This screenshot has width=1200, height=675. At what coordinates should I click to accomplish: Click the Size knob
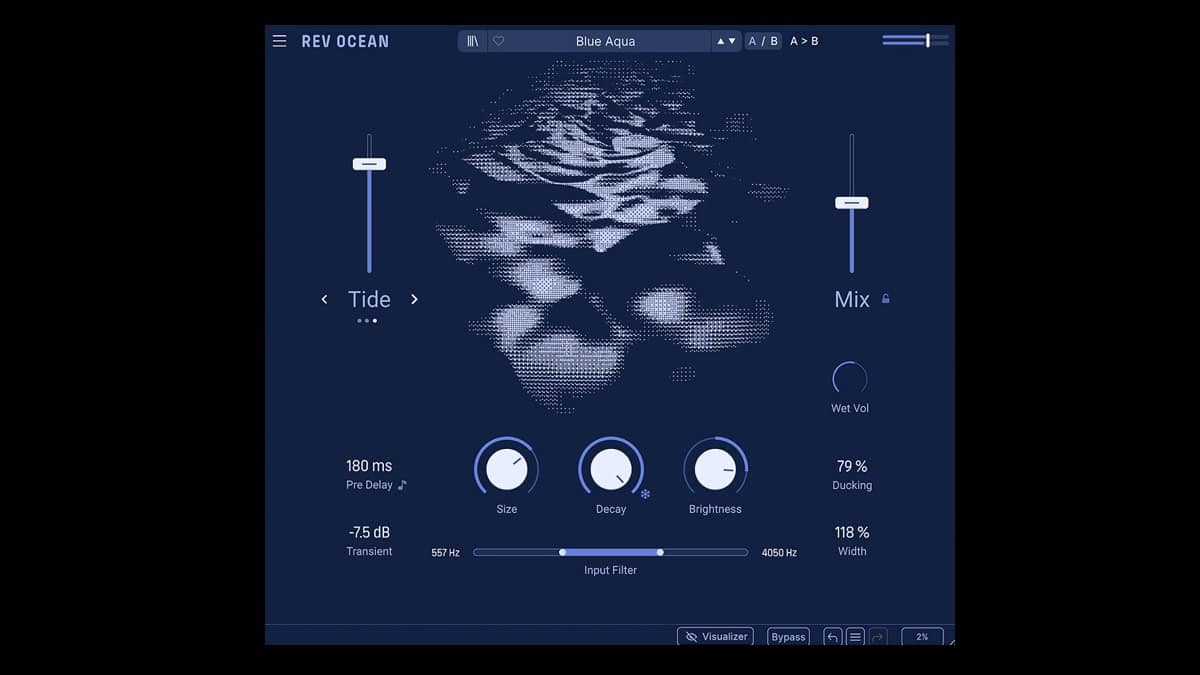507,469
